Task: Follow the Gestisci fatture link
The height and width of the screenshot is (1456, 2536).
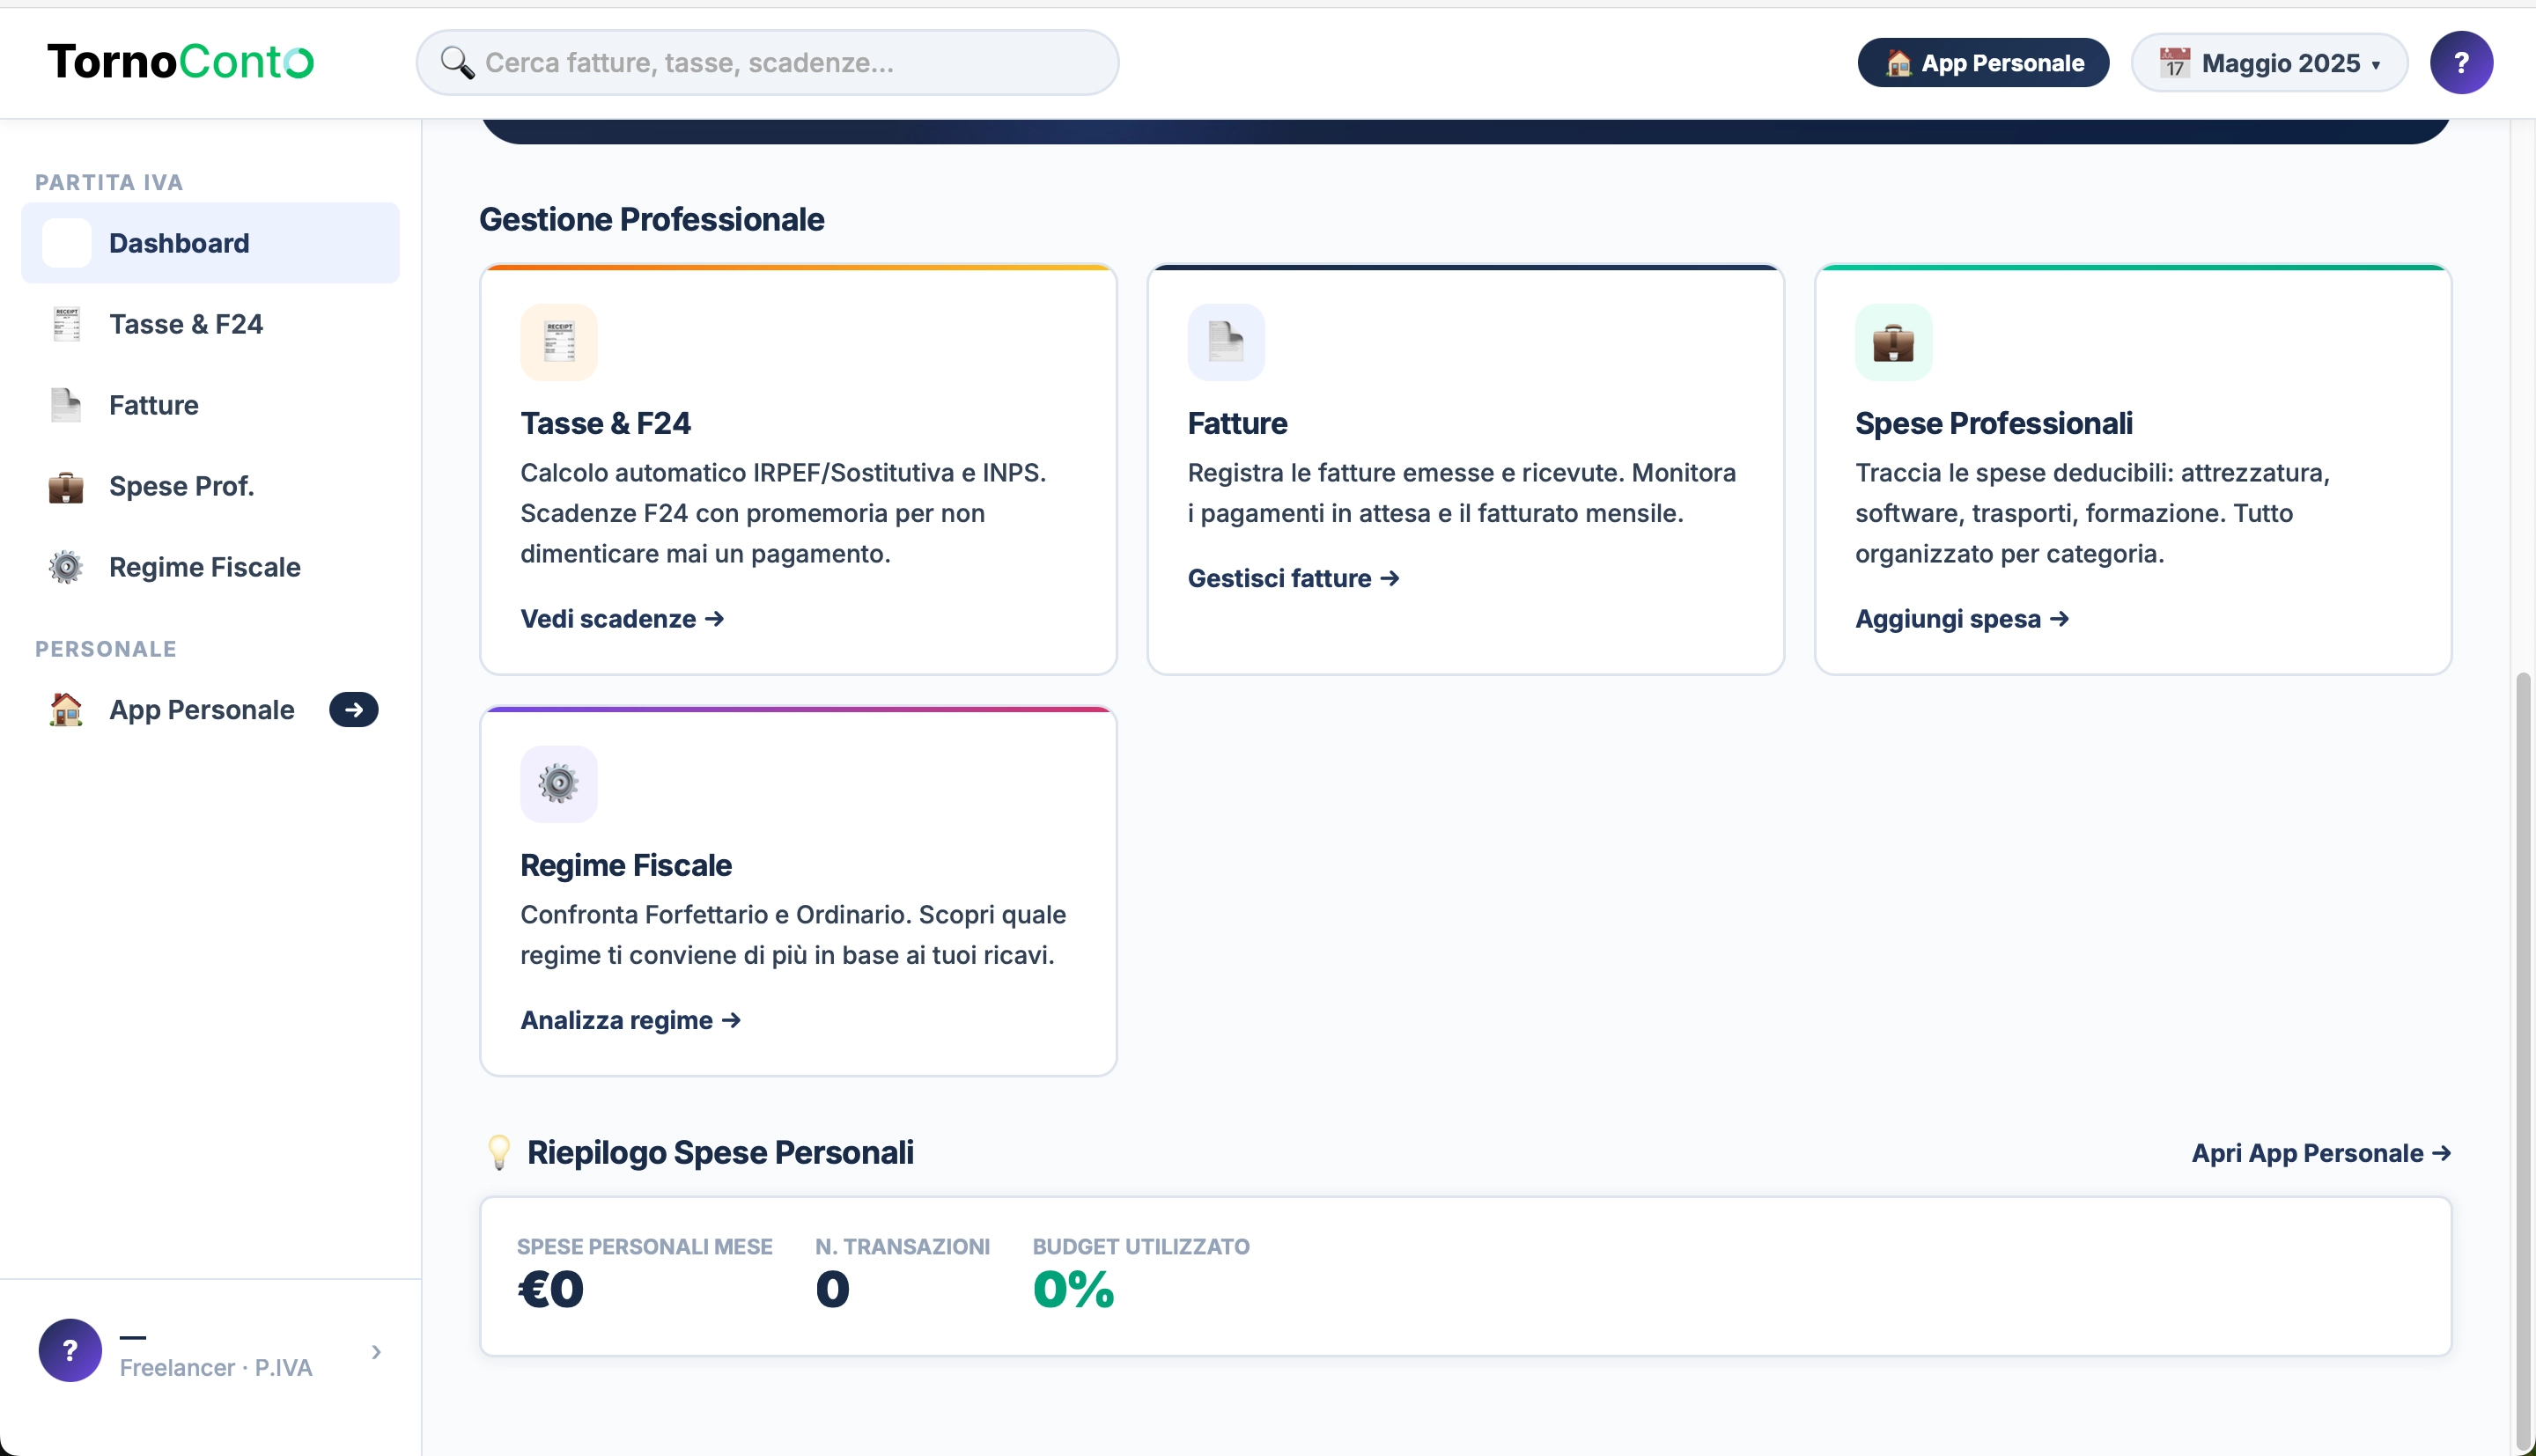Action: 1293,578
